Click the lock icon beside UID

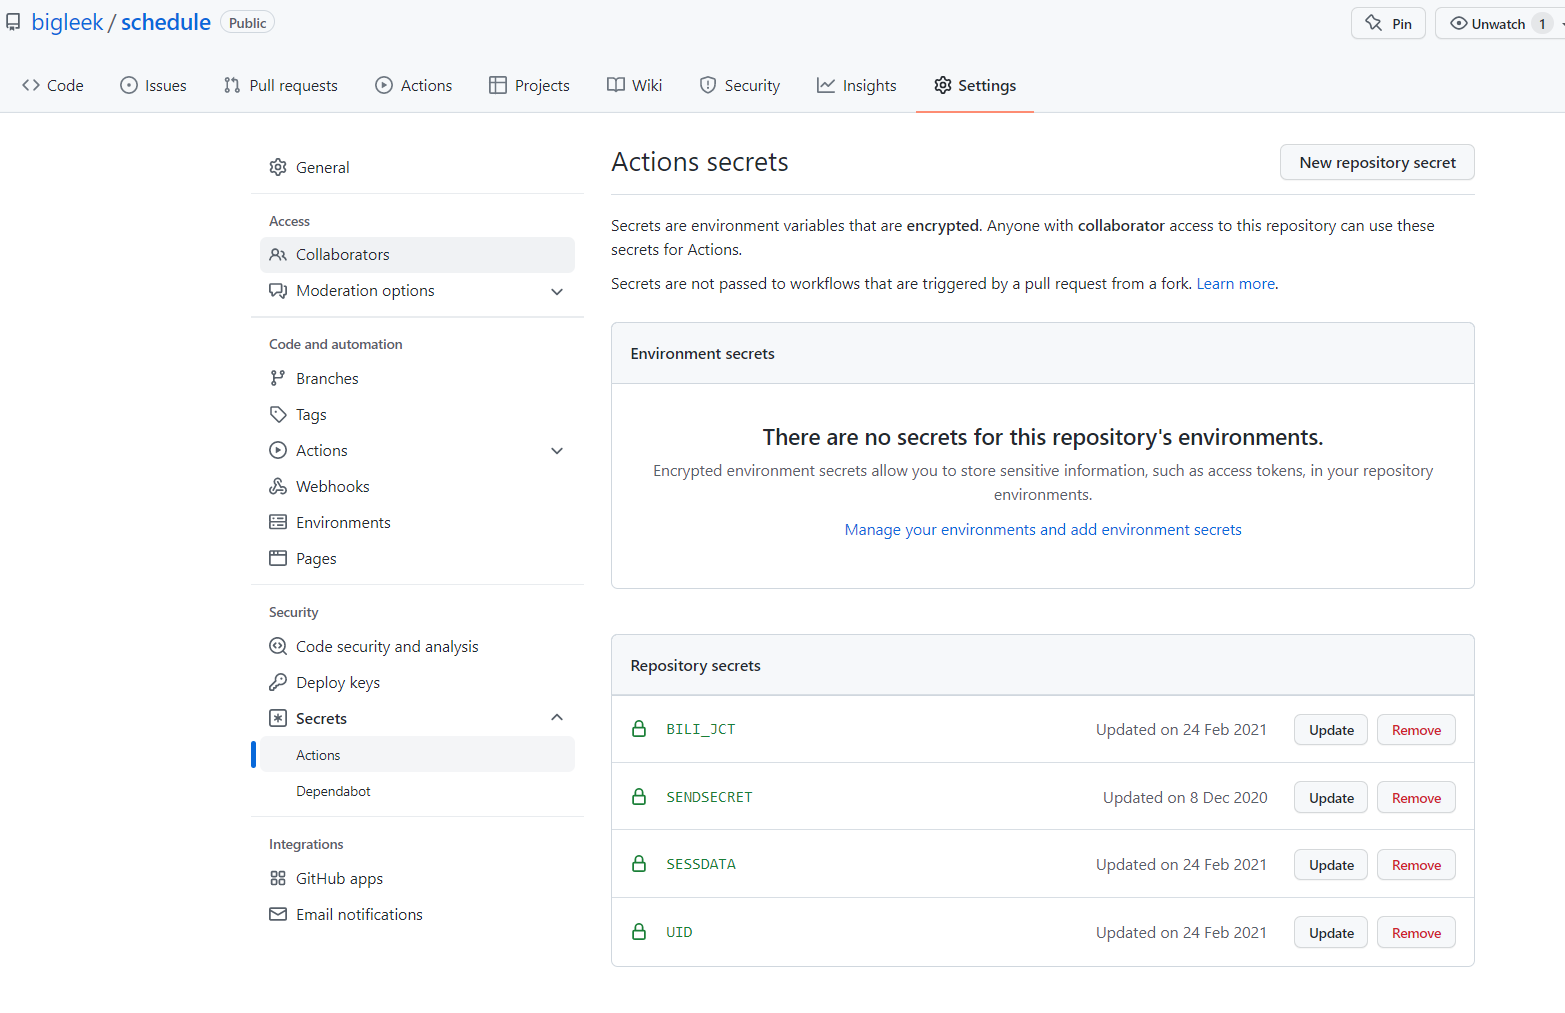639,932
